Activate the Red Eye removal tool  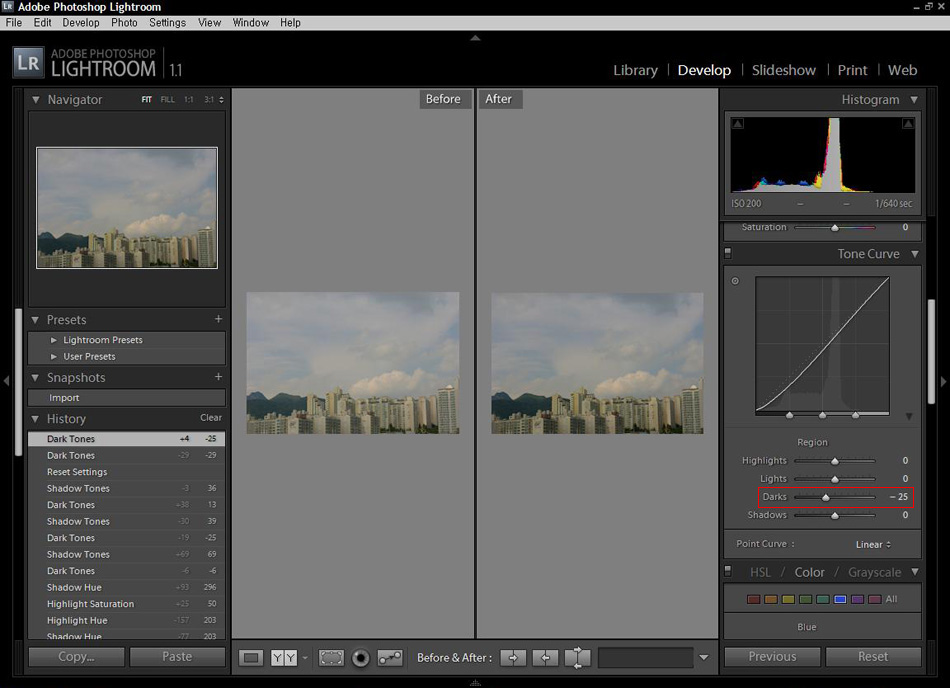(361, 657)
